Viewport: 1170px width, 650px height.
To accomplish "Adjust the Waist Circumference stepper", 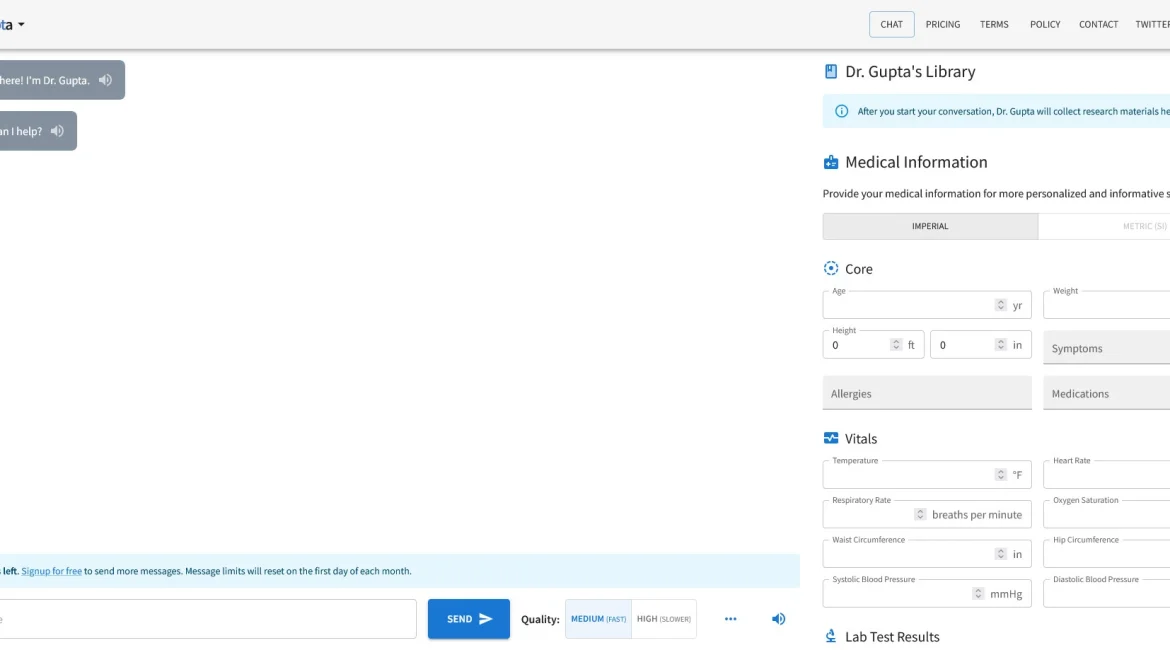I will tap(1001, 554).
